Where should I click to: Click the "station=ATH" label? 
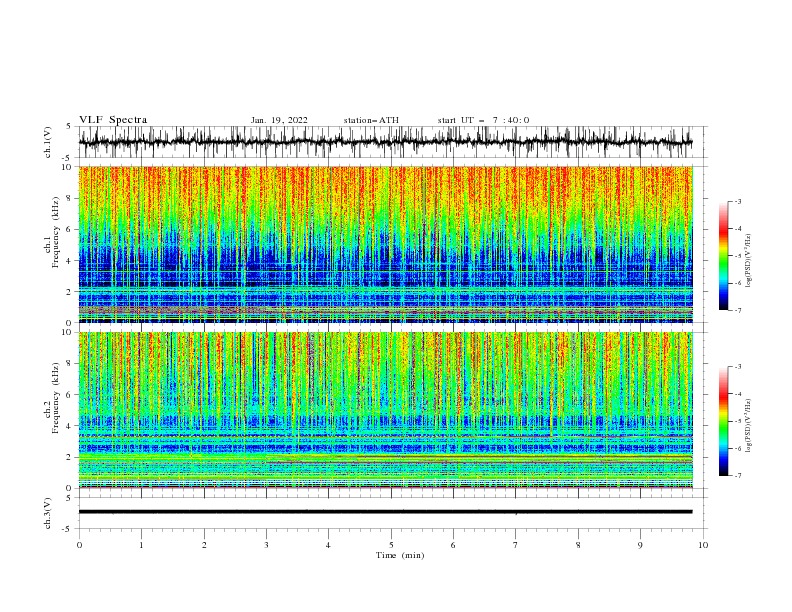coord(371,120)
